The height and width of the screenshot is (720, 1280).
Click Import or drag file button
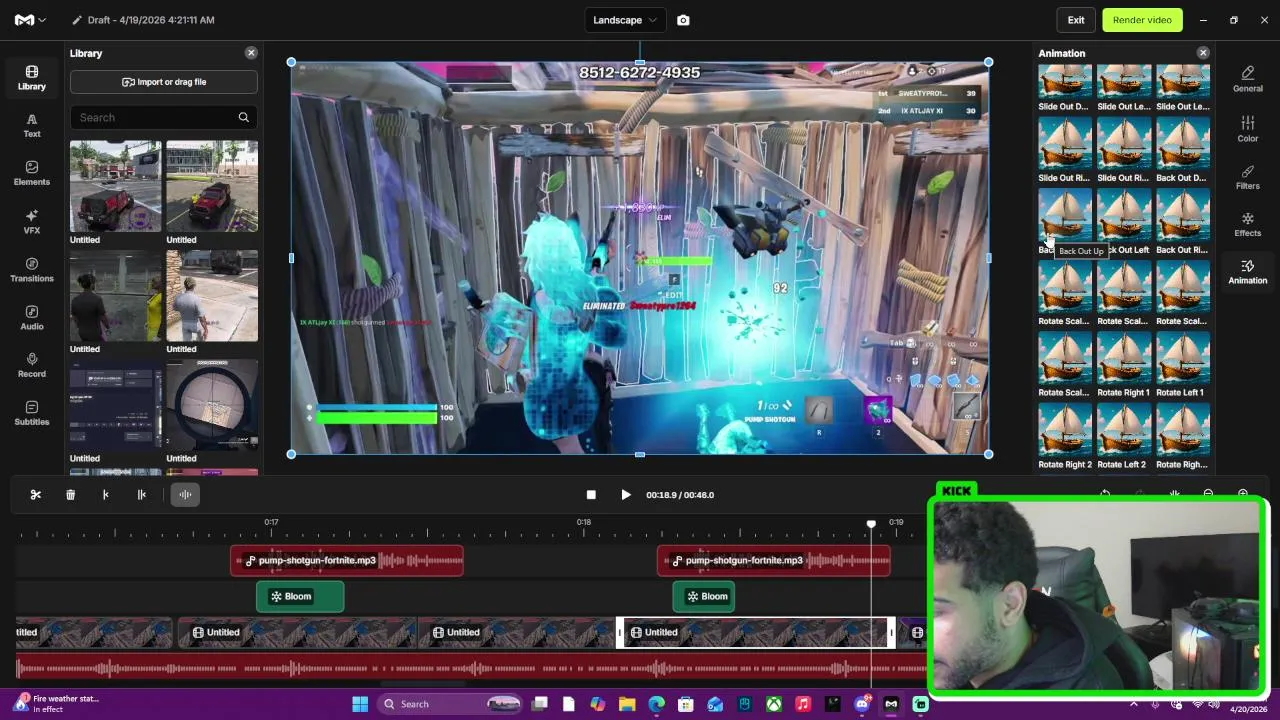[164, 82]
